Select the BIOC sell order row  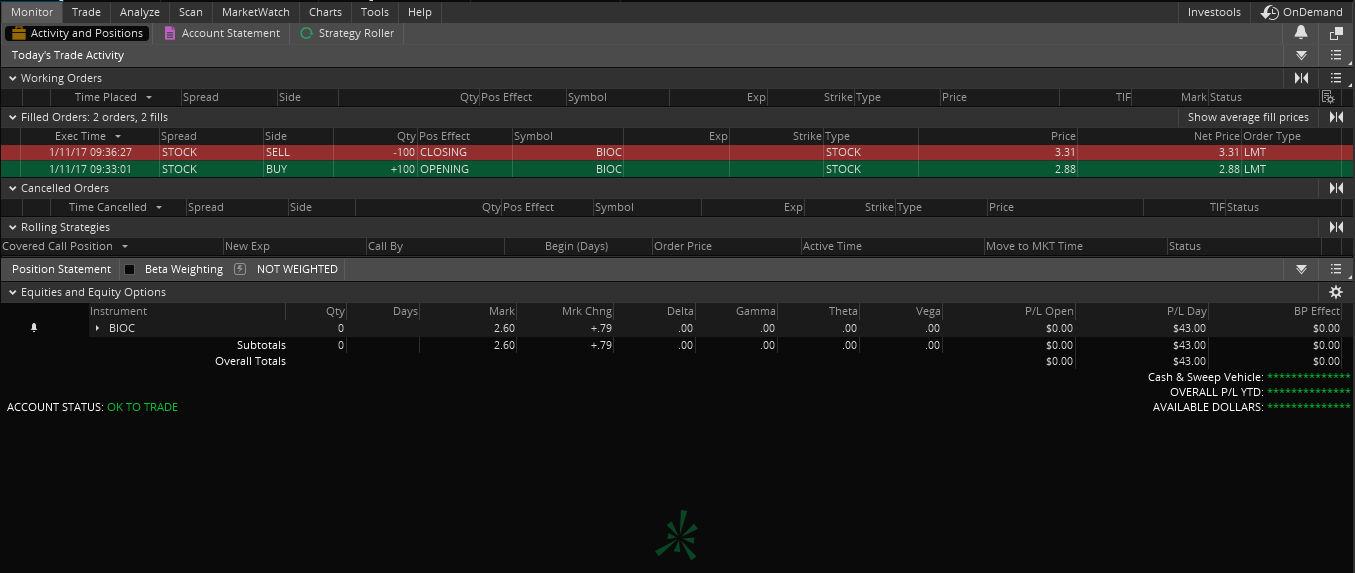(677, 152)
